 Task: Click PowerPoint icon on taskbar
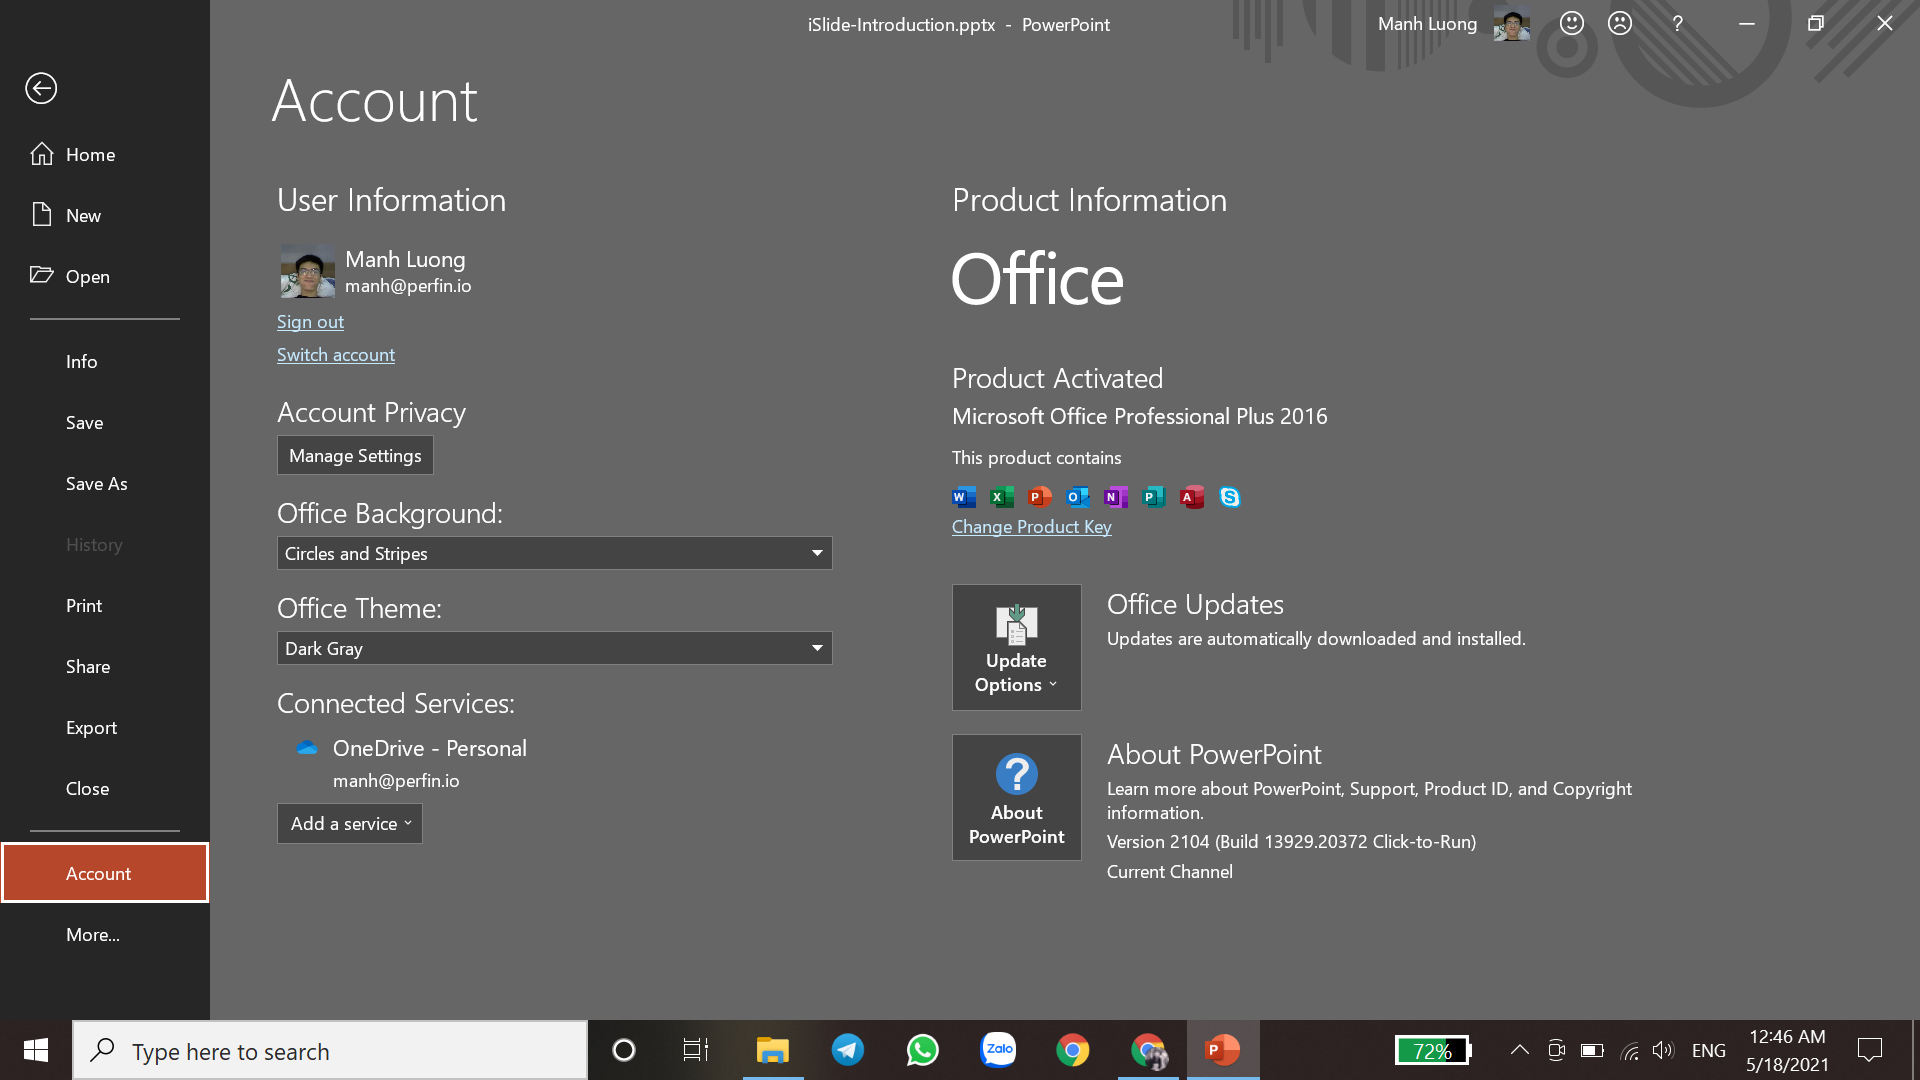pyautogui.click(x=1223, y=1050)
